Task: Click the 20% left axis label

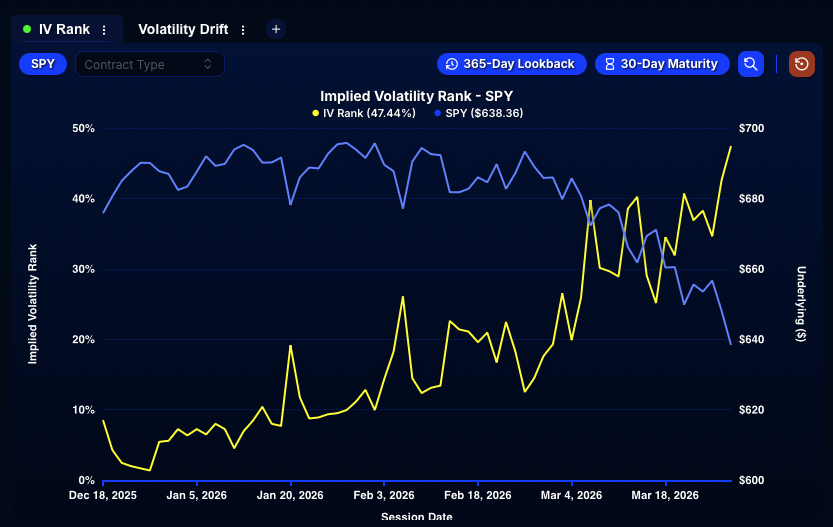Action: [x=83, y=339]
